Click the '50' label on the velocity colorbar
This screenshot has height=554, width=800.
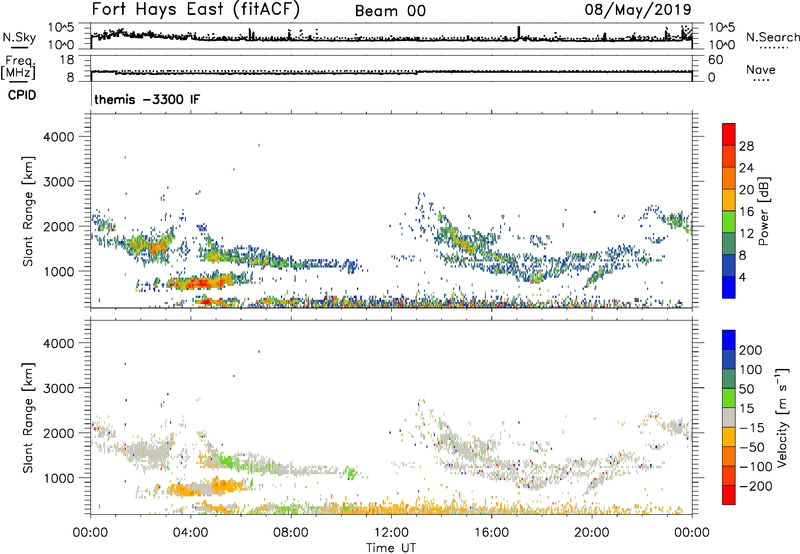click(x=747, y=389)
